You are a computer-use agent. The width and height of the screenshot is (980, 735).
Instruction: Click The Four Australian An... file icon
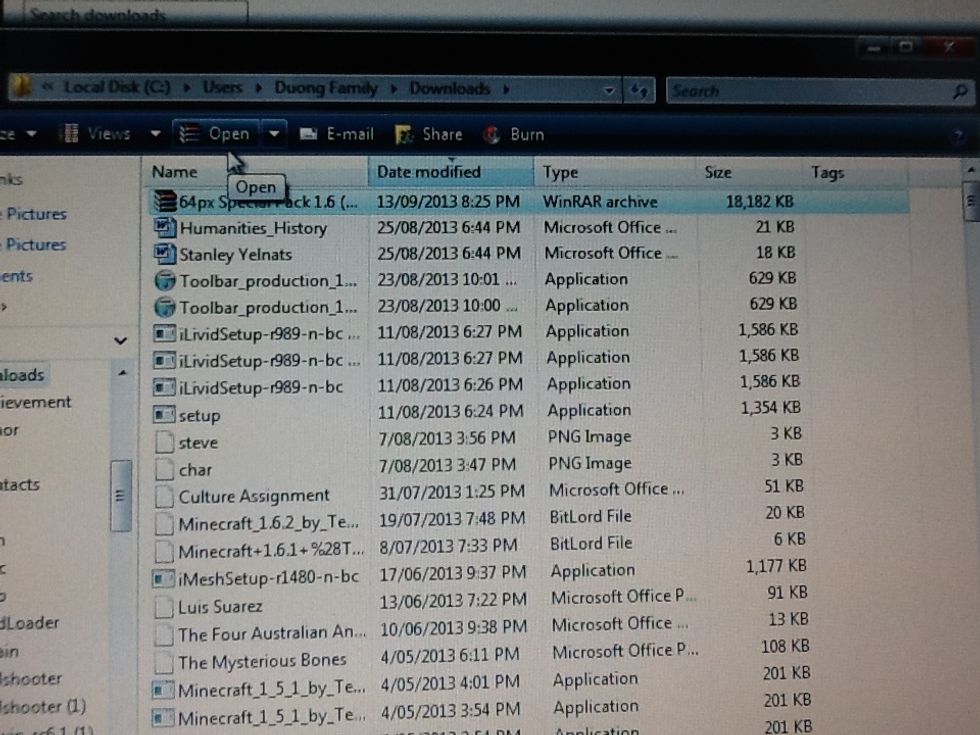pos(163,634)
